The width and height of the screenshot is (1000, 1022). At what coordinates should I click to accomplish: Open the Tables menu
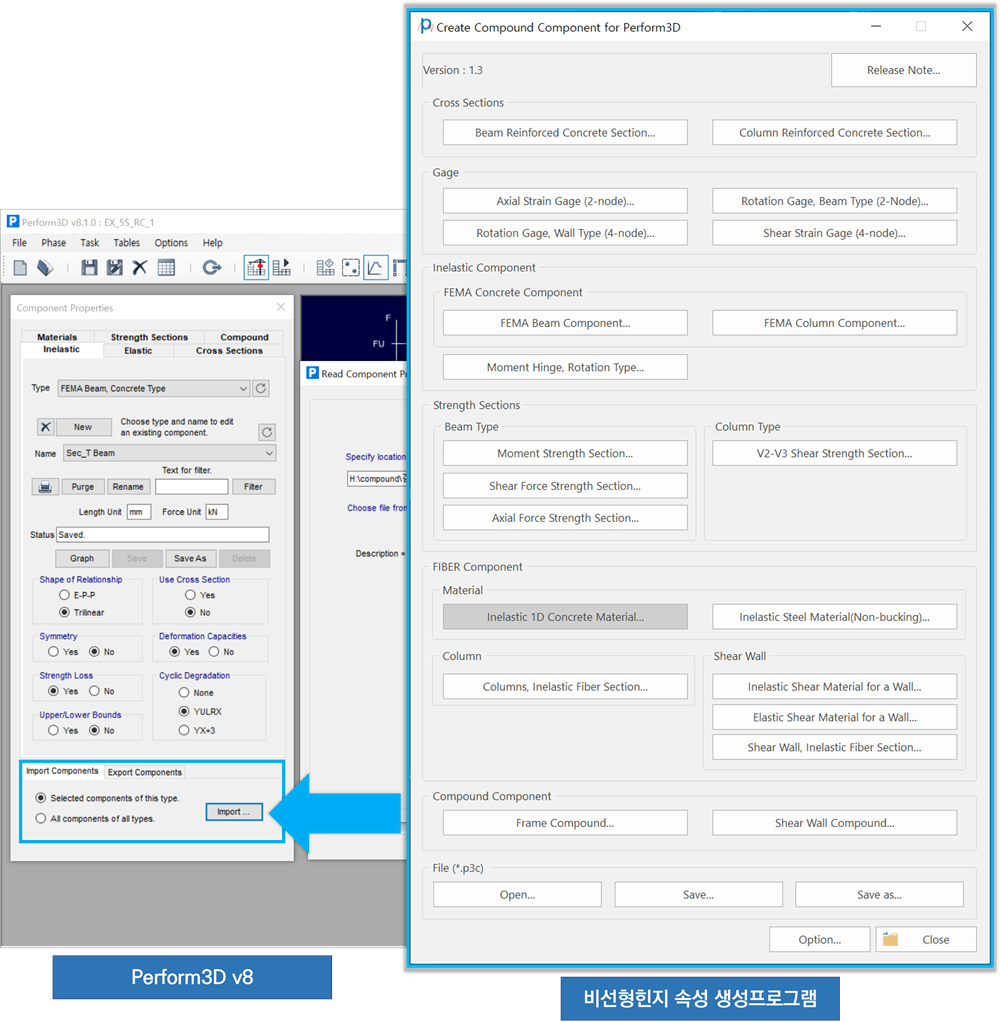[x=126, y=242]
